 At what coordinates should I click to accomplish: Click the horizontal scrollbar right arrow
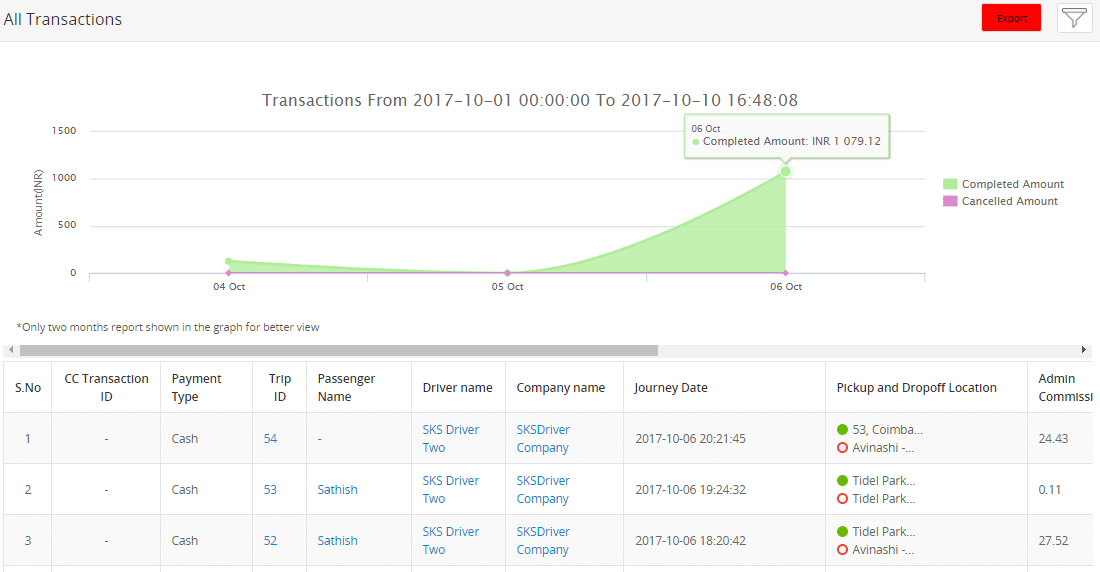tap(1084, 350)
